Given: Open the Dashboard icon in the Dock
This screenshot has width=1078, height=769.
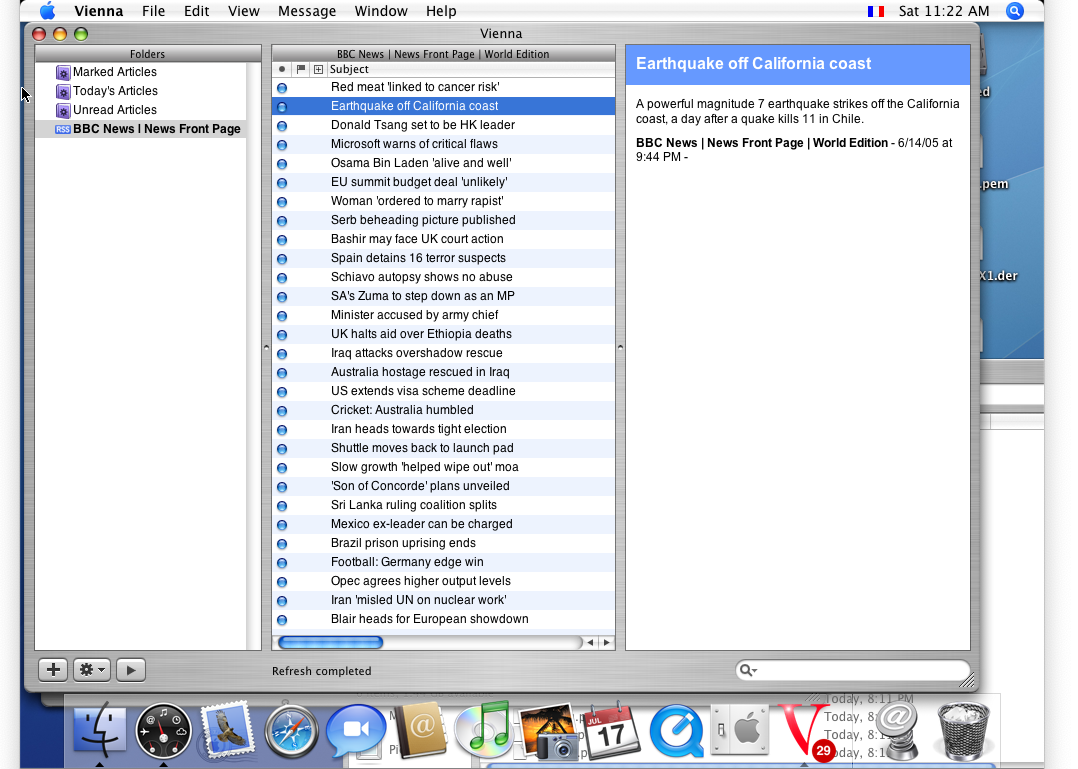Looking at the screenshot, I should point(164,731).
